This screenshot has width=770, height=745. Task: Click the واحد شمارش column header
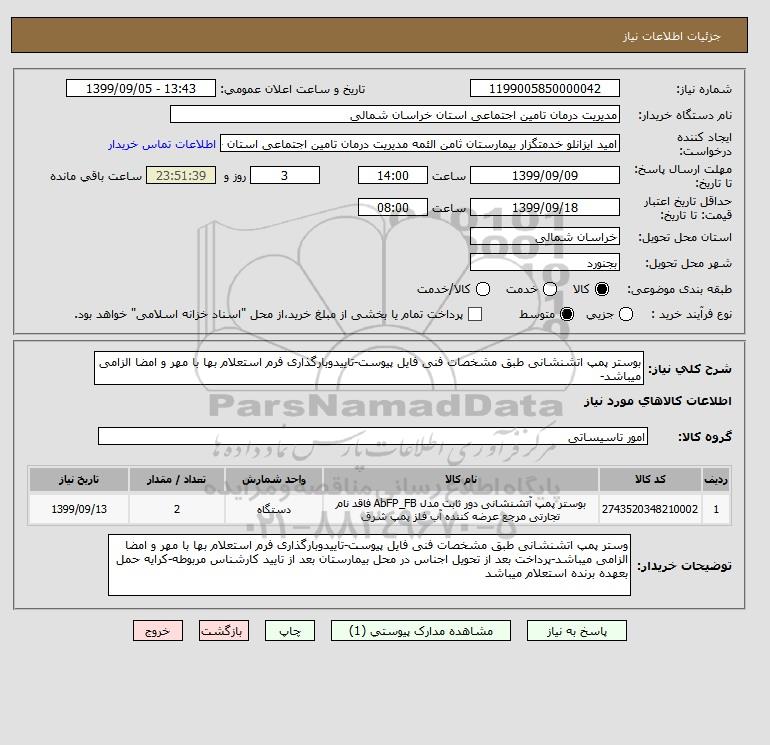click(x=274, y=479)
